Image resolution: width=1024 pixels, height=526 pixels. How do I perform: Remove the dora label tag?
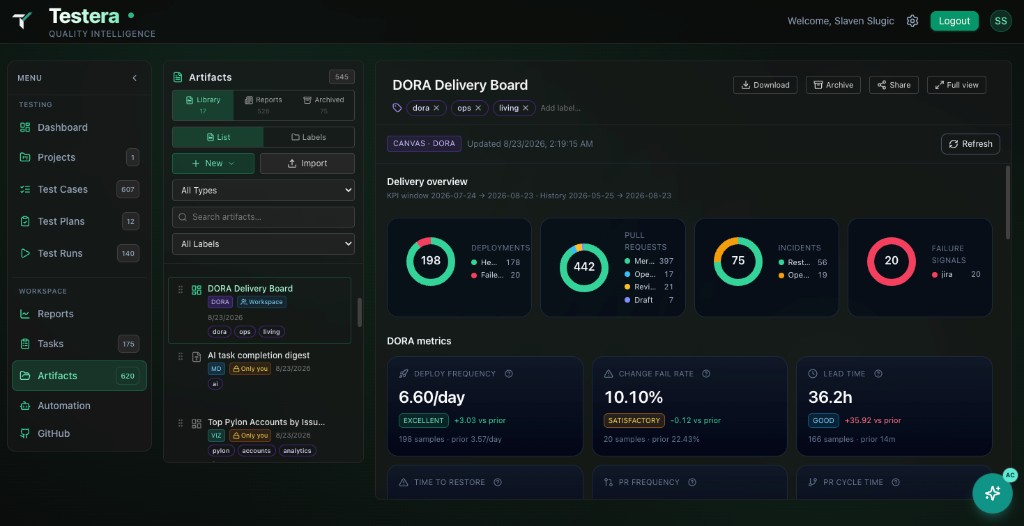pyautogui.click(x=436, y=108)
